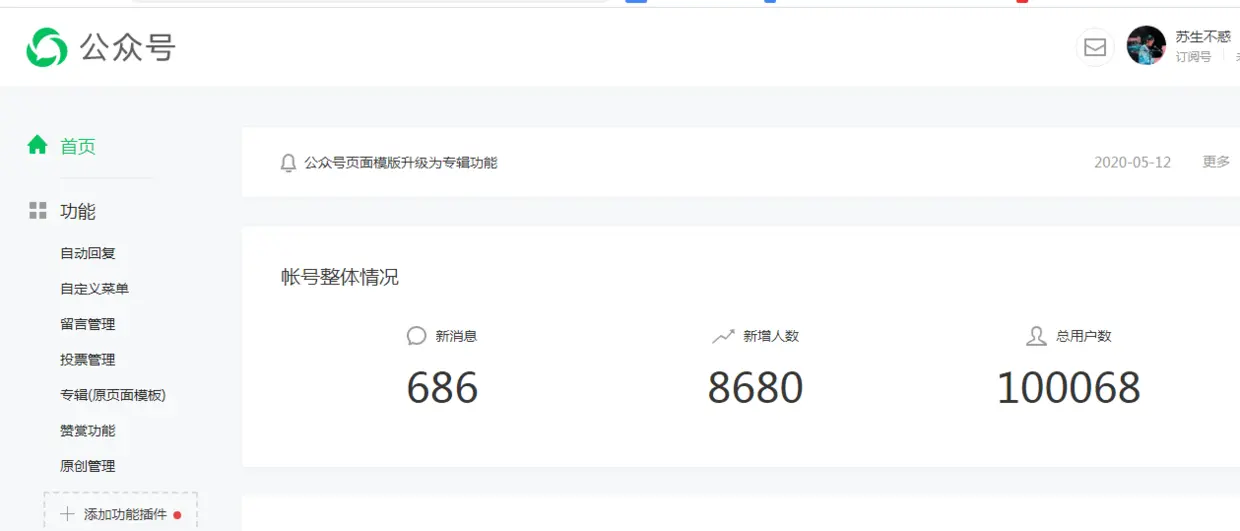Screen dimensions: 1240x531
Task: Open 原创管理 menu item
Action: (x=88, y=466)
